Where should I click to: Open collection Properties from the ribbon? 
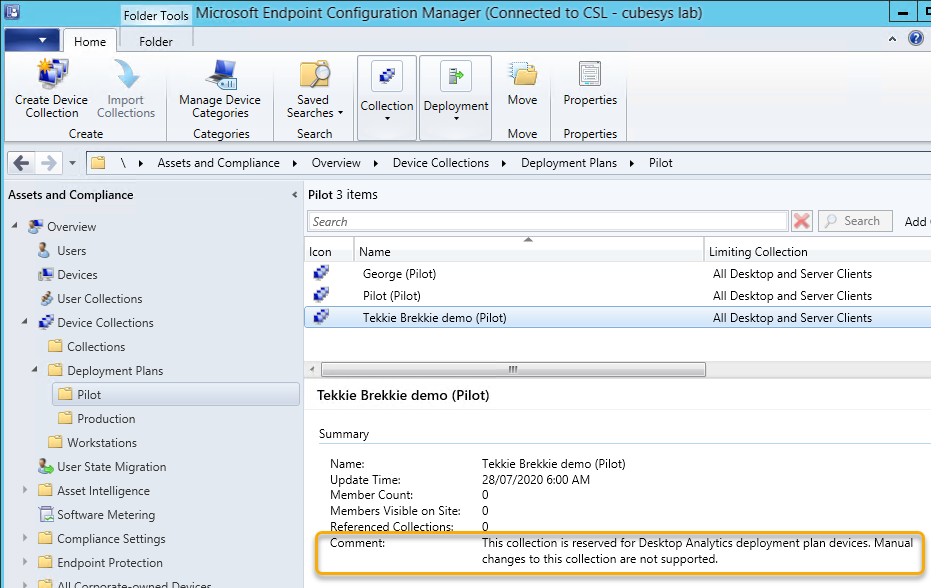coord(590,76)
